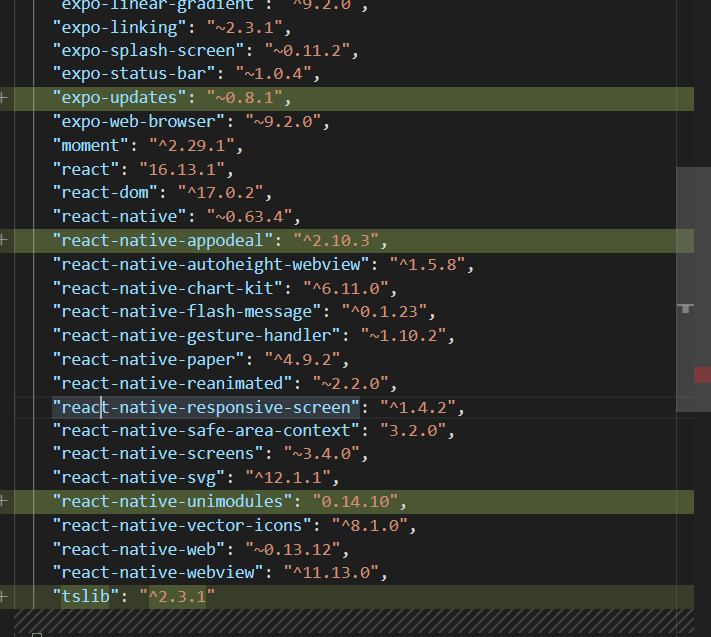Image resolution: width=711 pixels, height=637 pixels.
Task: Click the version value "~0.13.12"
Action: 293,549
